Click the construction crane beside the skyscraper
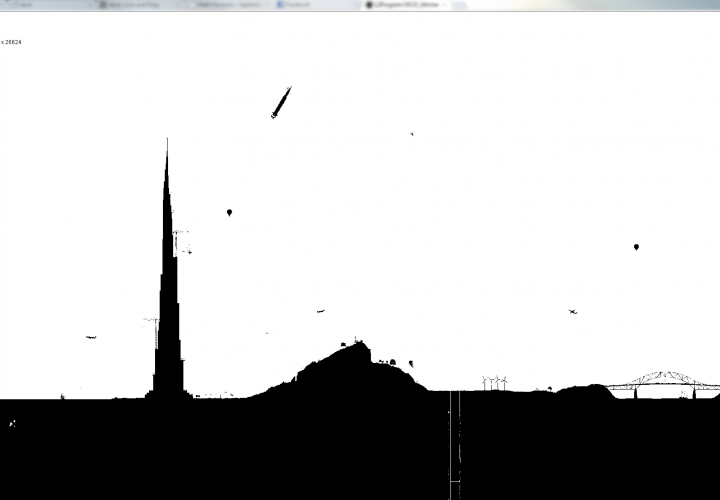 coord(180,241)
